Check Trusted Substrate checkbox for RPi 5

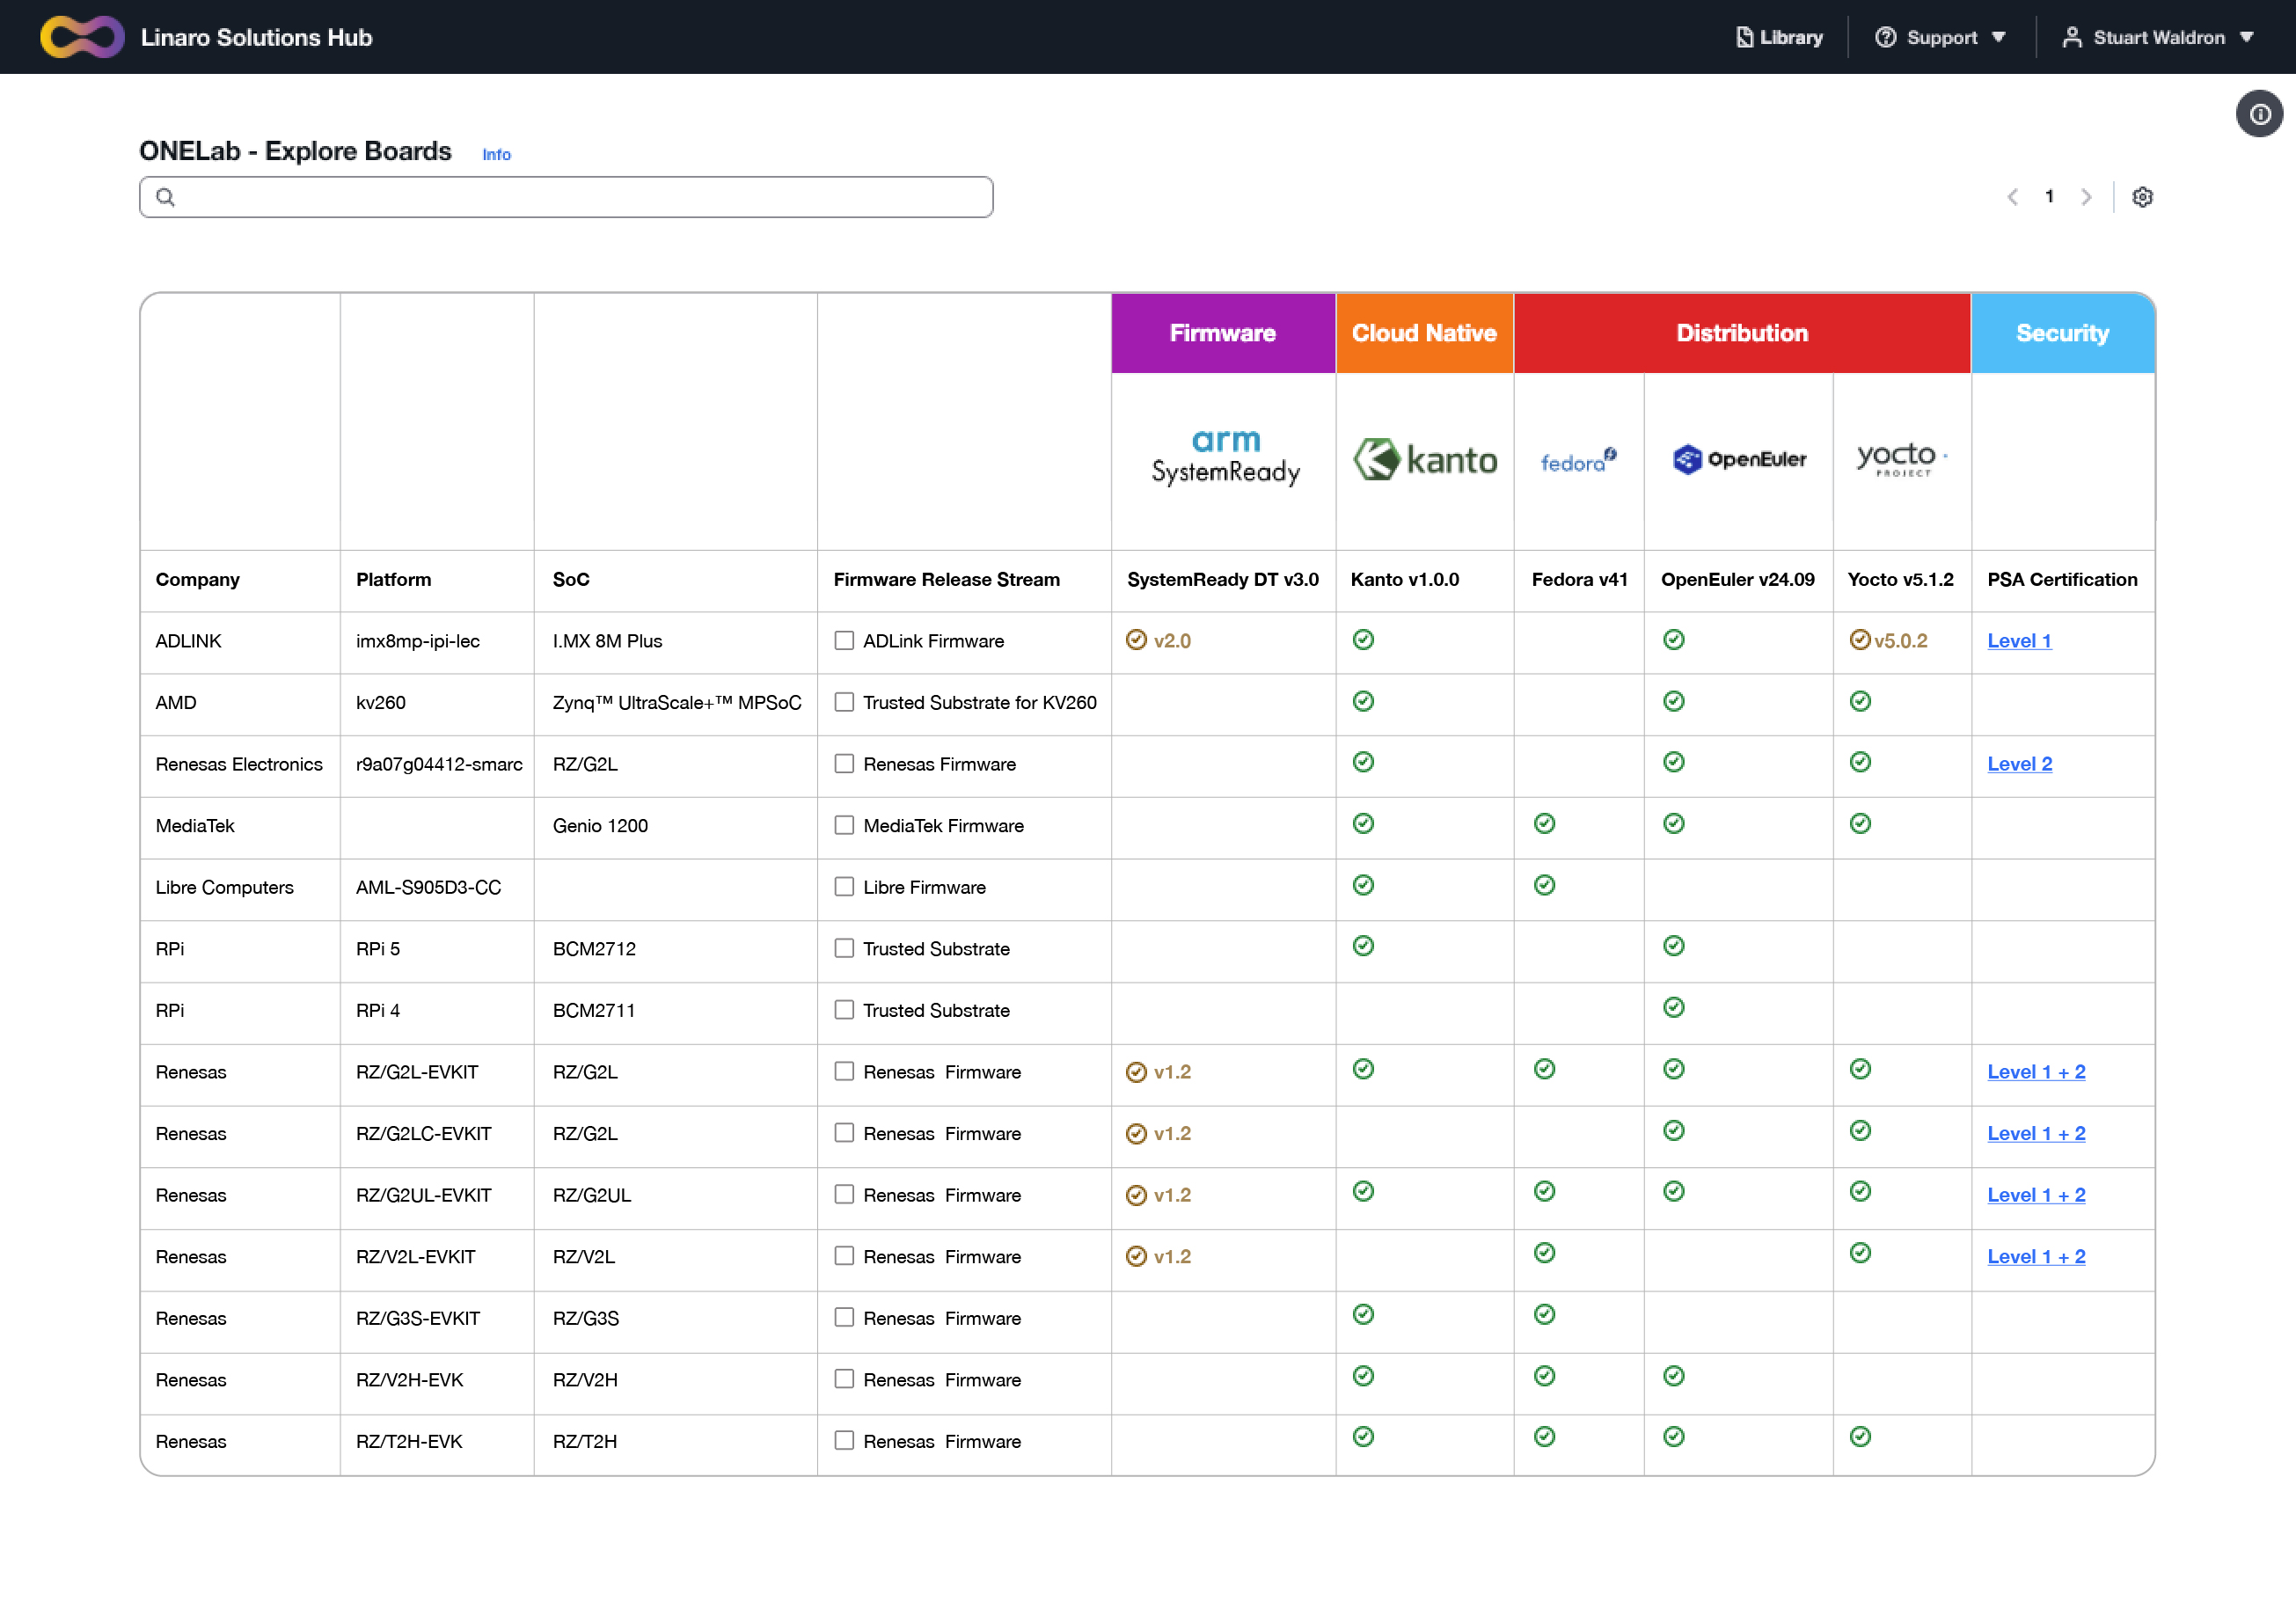click(844, 948)
